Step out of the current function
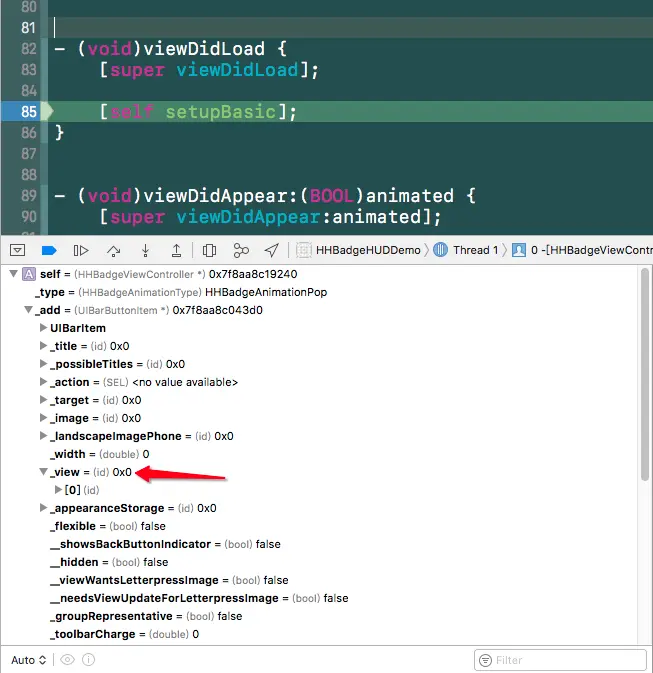This screenshot has width=653, height=673. 176,250
